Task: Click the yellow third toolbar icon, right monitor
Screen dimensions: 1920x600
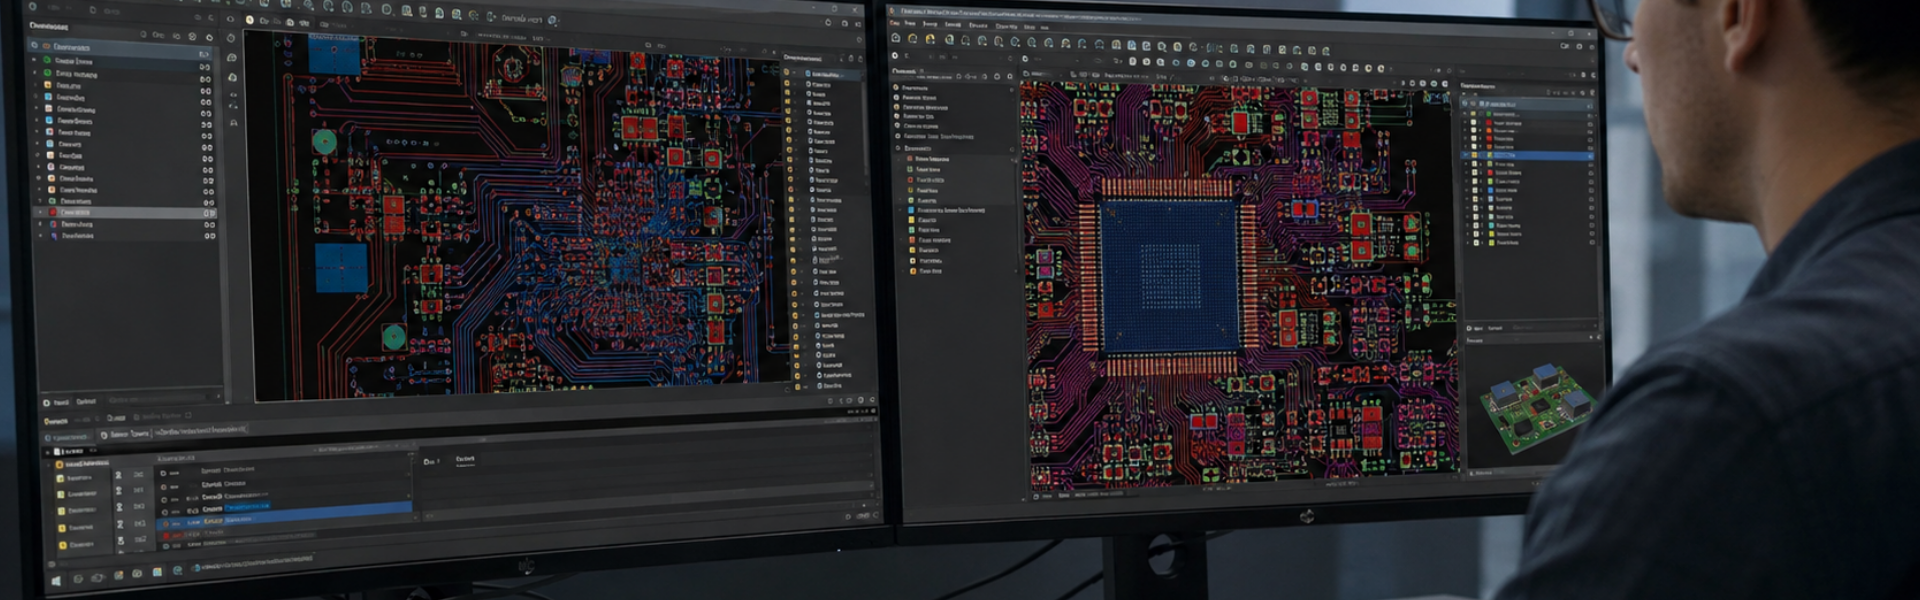Action: [x=930, y=39]
